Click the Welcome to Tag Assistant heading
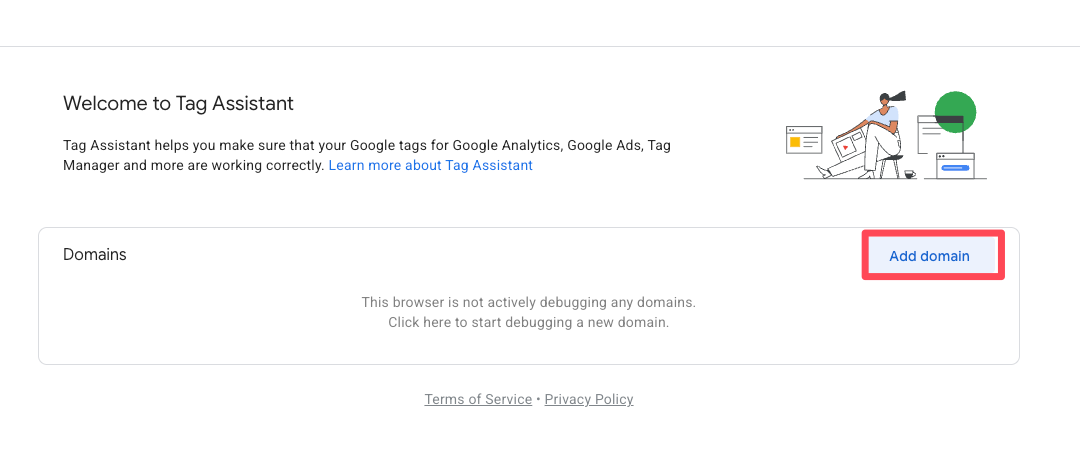Screen dimensions: 1080x457 point(178,103)
